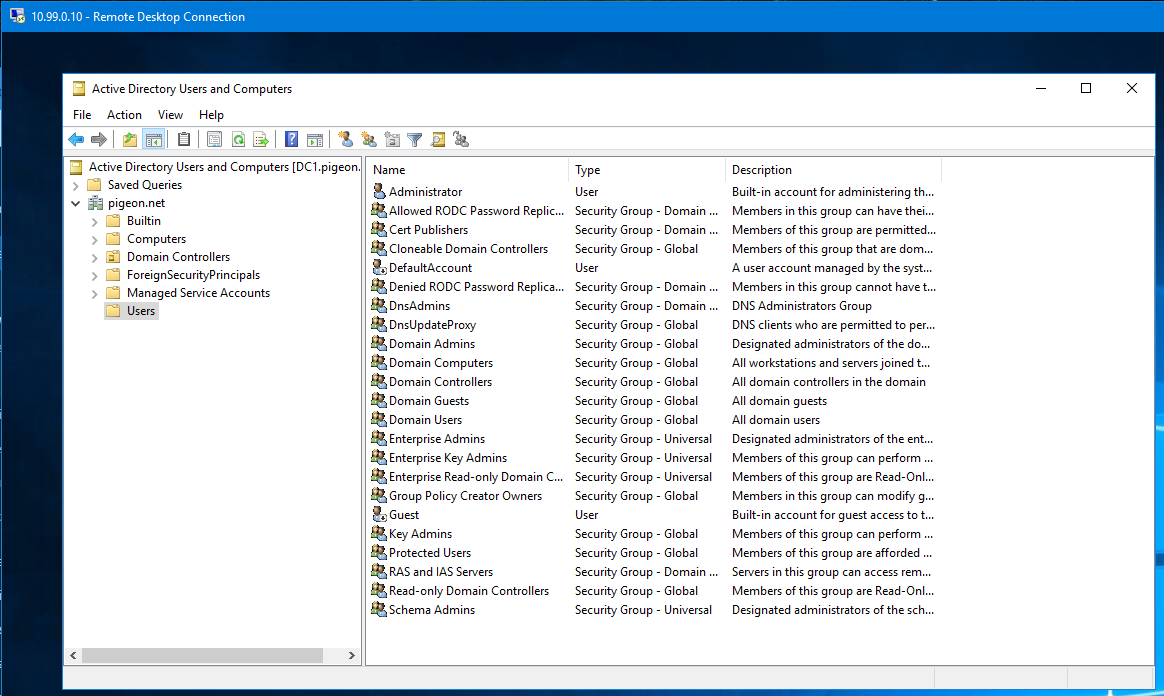Click the pigeon.net domain icon in tree
This screenshot has width=1164, height=696.
95,203
